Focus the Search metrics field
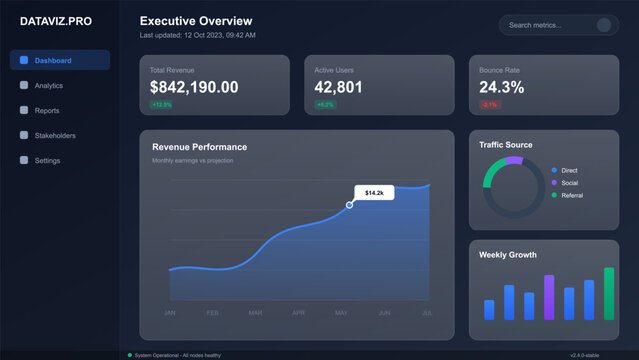 pos(559,25)
